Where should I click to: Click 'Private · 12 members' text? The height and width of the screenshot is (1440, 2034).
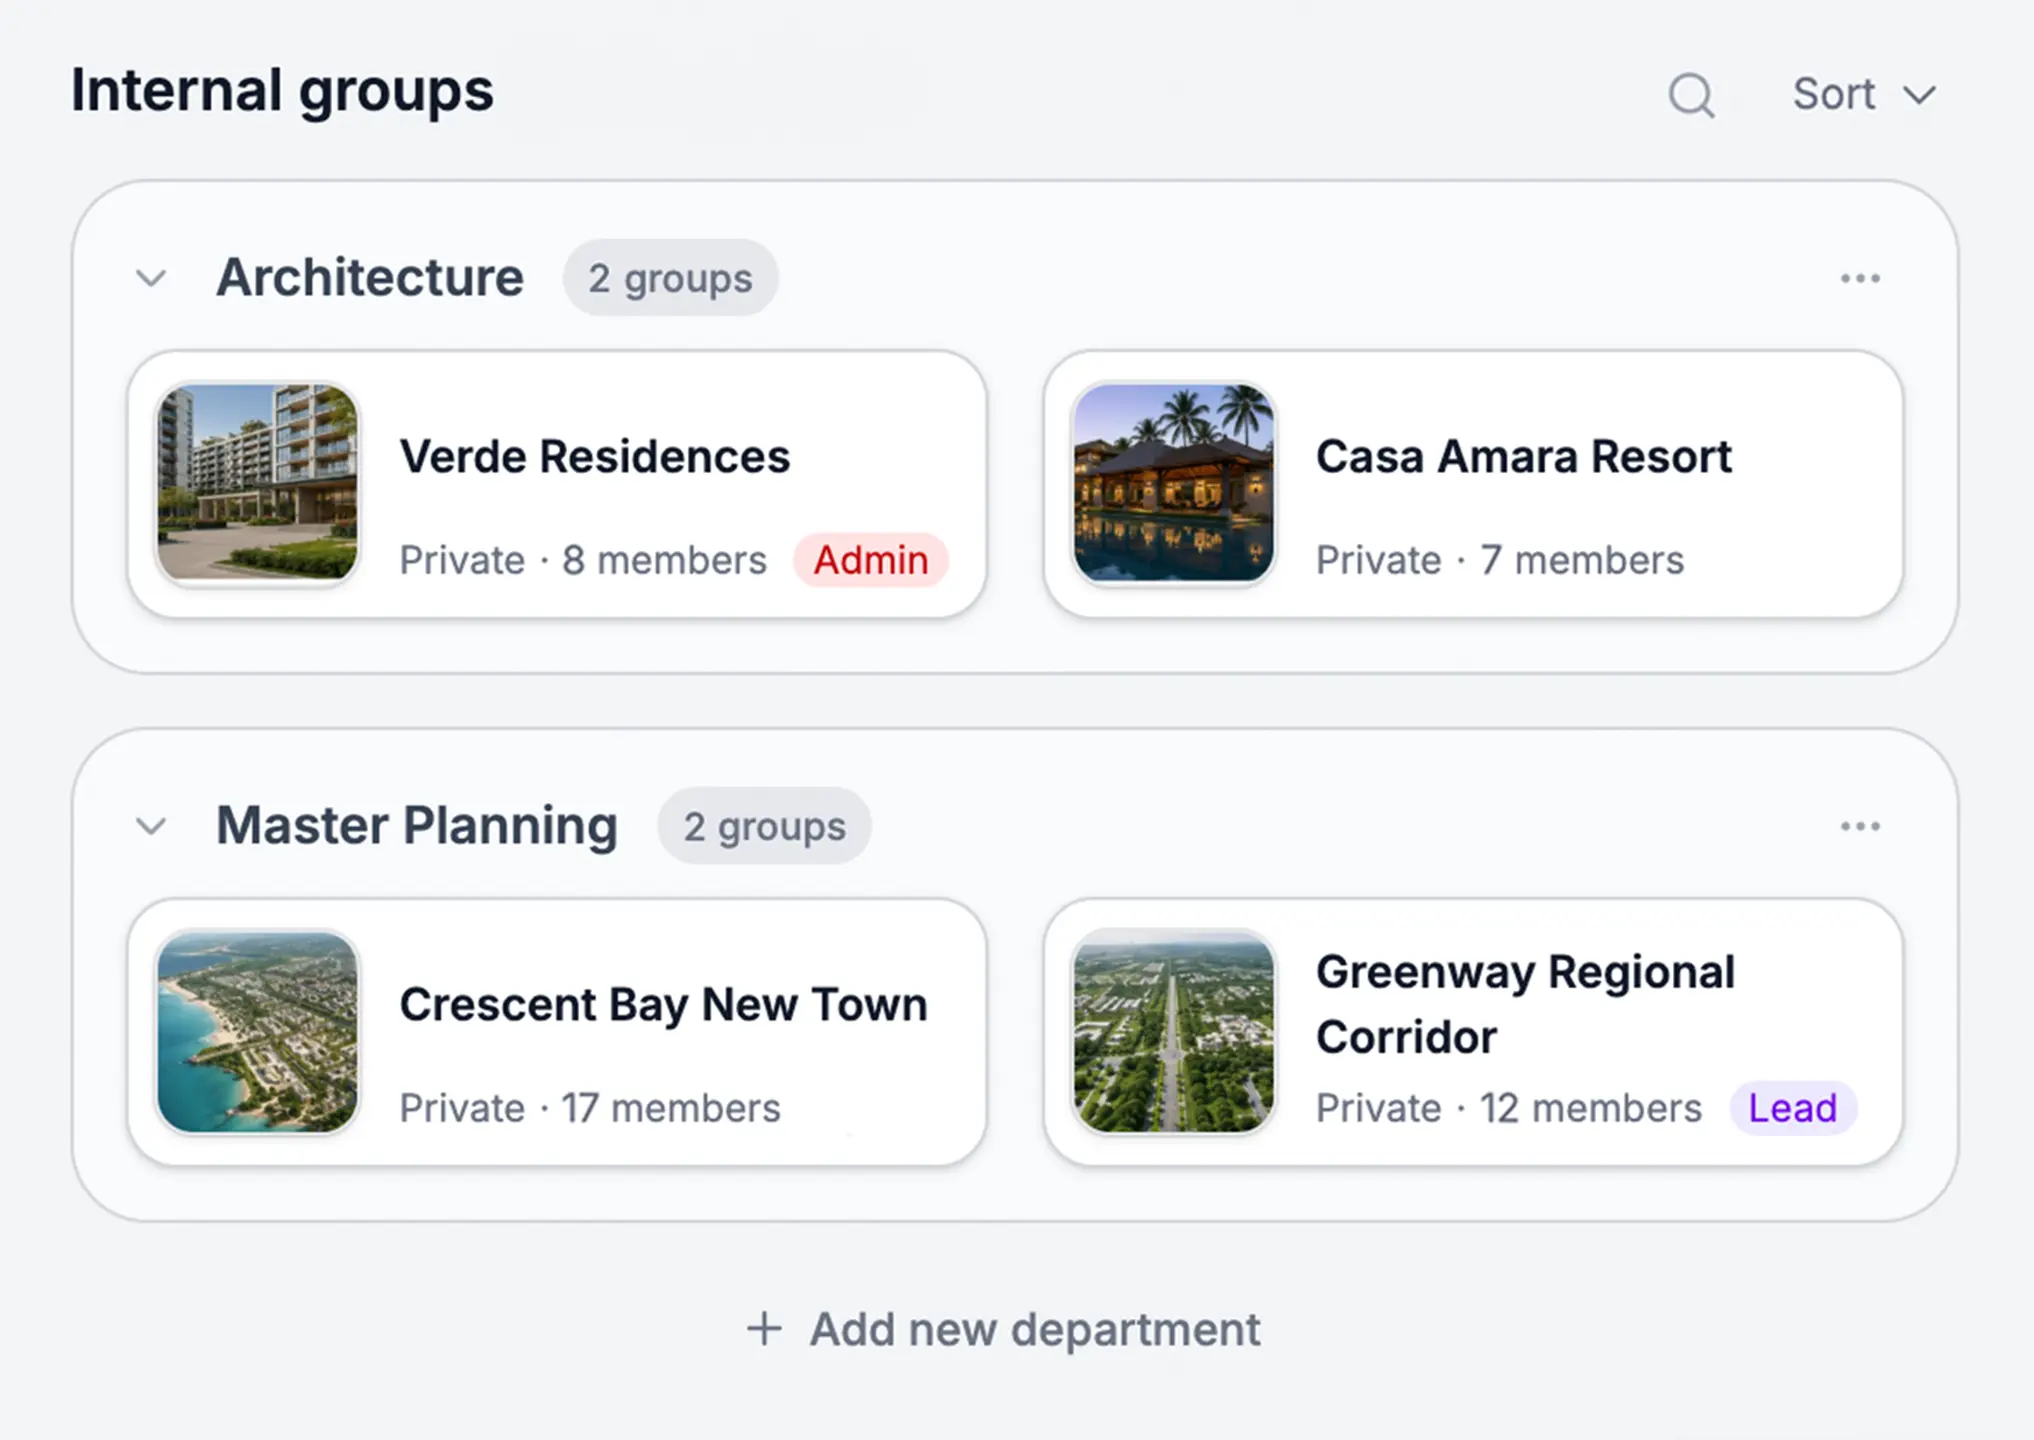point(1509,1108)
